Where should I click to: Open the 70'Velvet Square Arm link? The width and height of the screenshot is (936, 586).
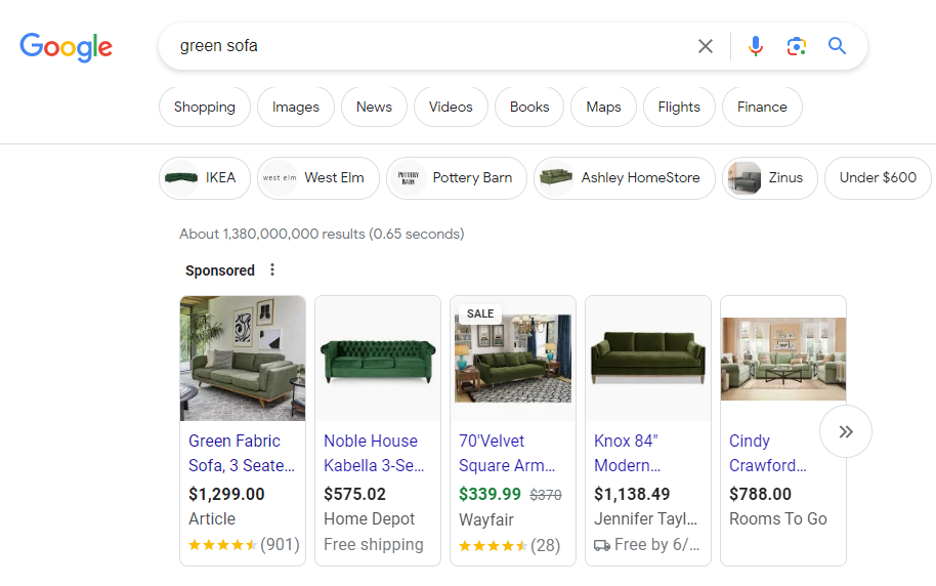pos(507,453)
